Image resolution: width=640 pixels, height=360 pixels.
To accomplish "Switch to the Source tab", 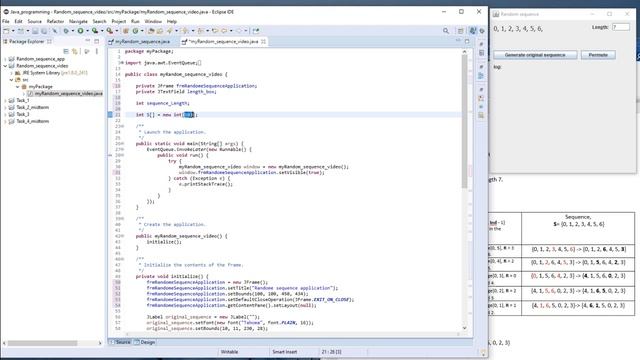I will pyautogui.click(x=120, y=342).
